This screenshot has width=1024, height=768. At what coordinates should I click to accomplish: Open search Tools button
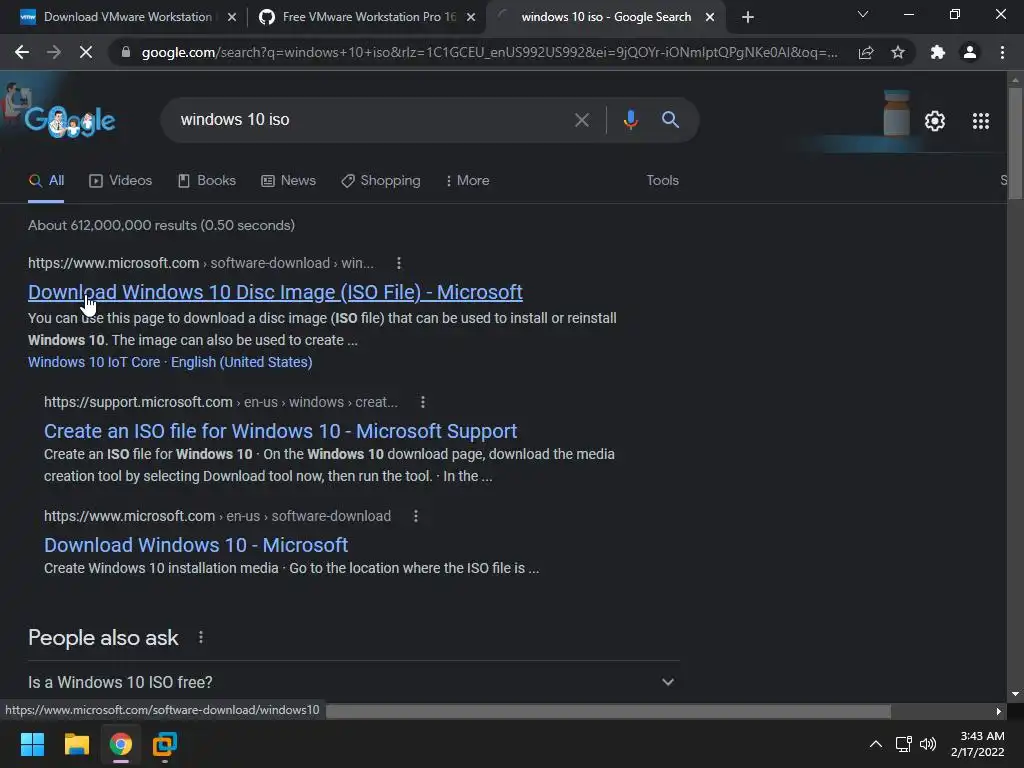662,181
